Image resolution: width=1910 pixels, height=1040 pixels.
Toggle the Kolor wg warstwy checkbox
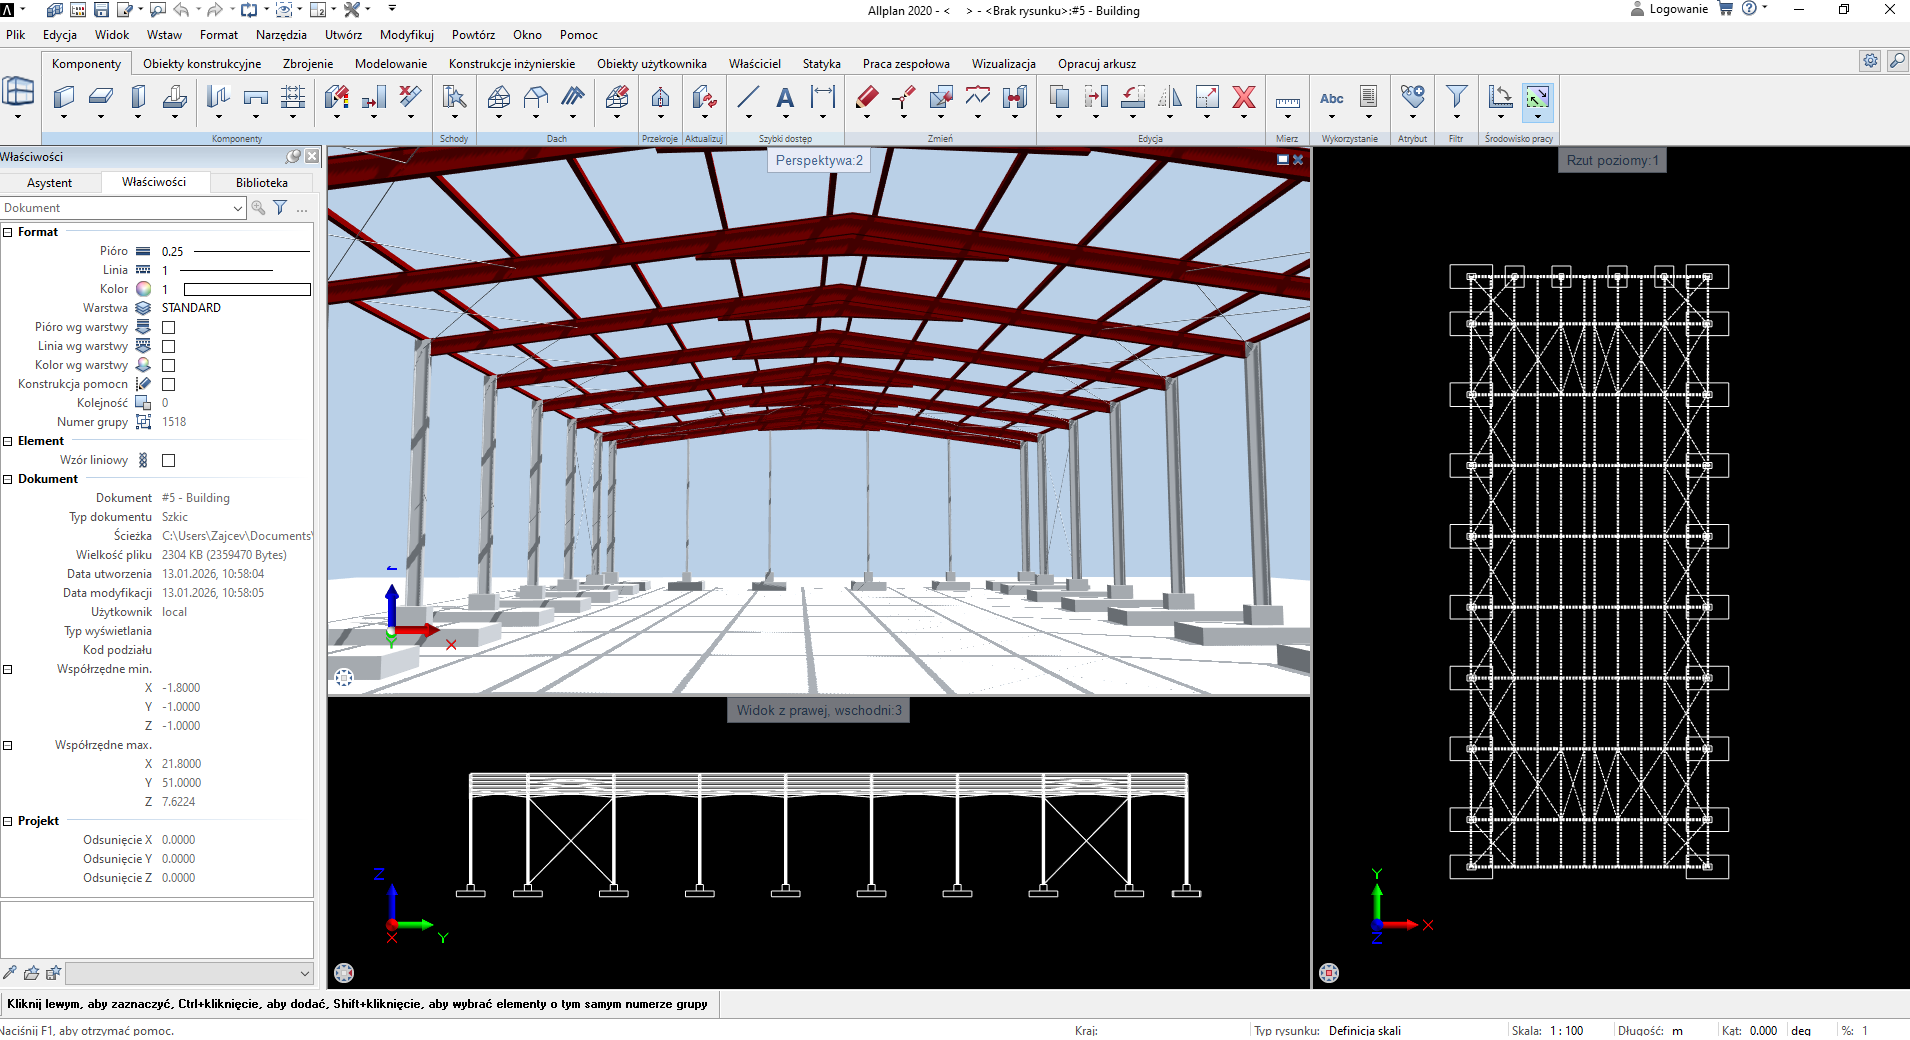click(x=169, y=365)
